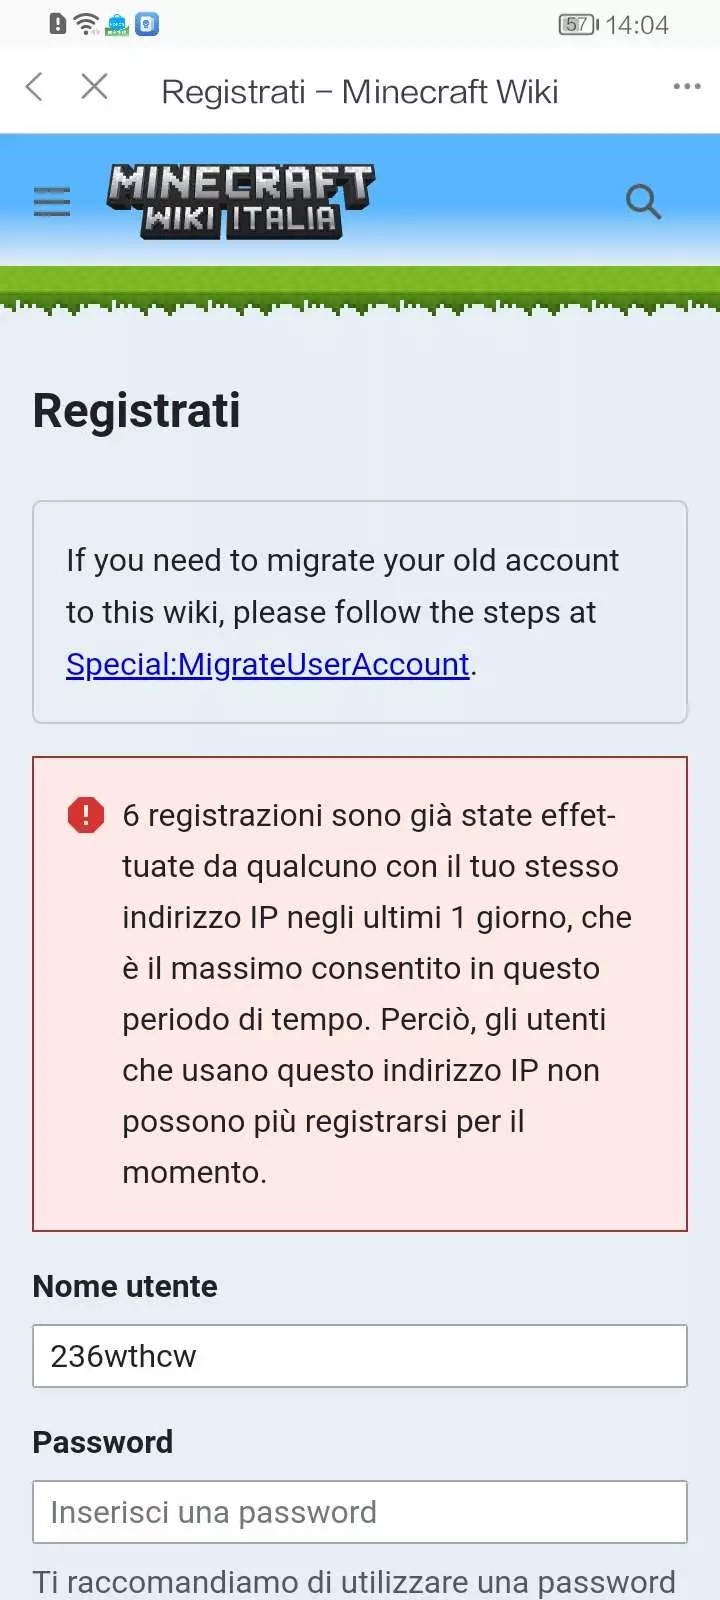Tap the blue app icon in status bar

147,24
